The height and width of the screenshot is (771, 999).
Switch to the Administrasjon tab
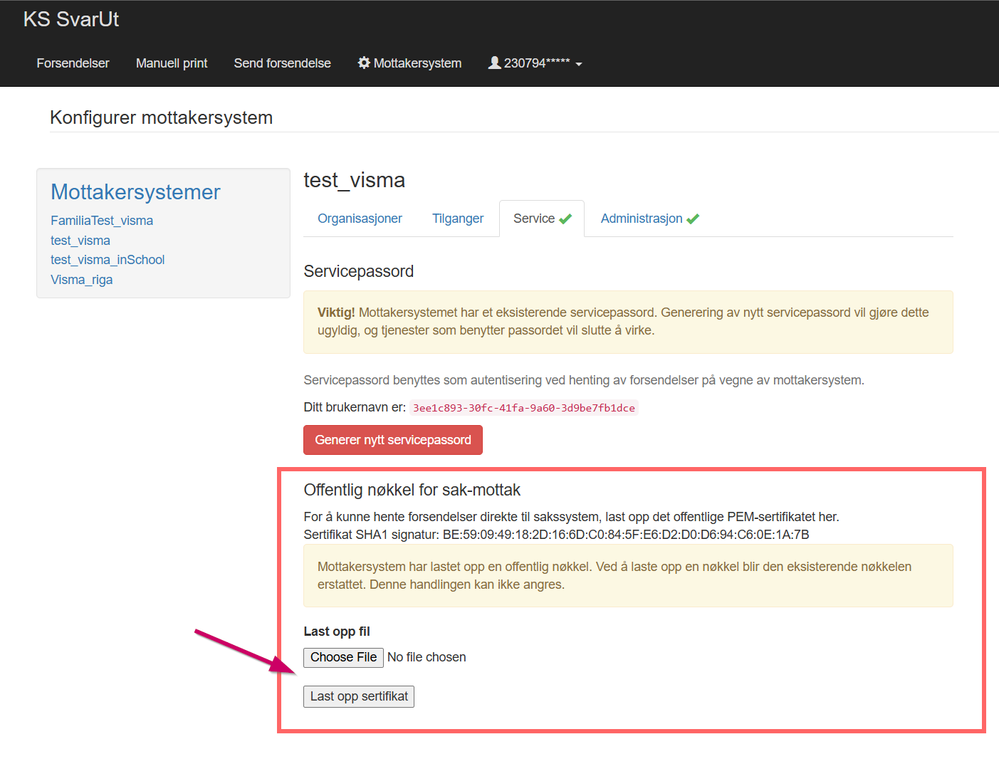649,219
